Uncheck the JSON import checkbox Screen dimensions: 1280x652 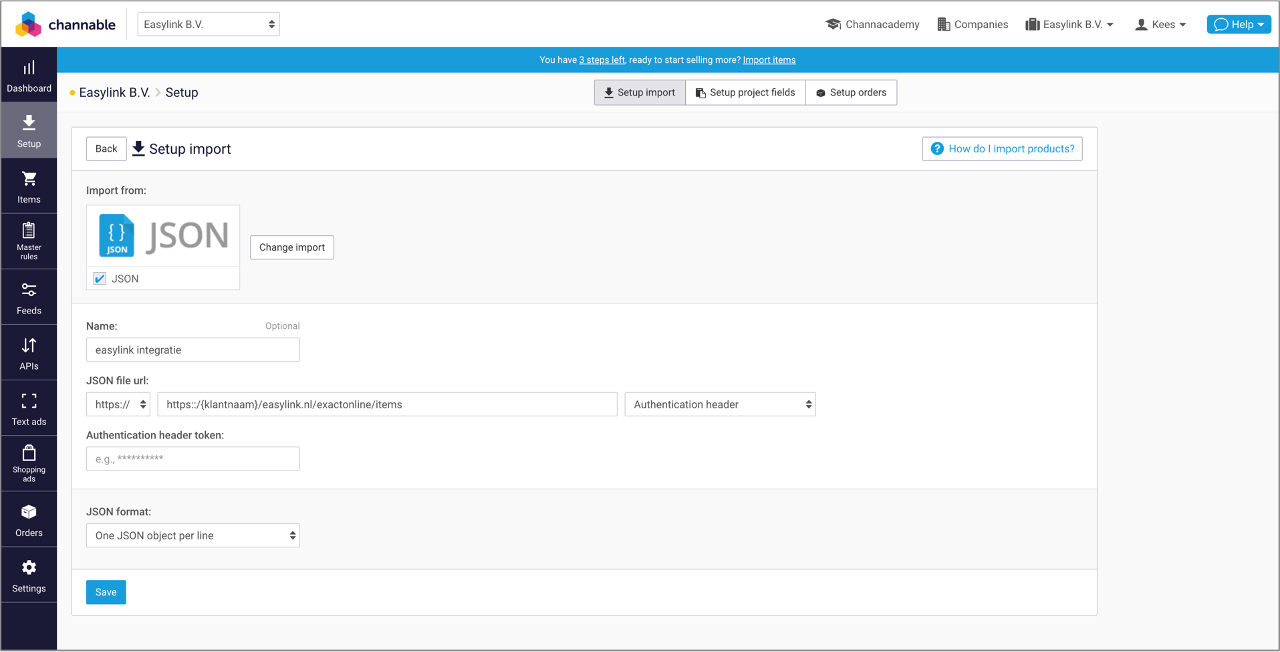(100, 279)
